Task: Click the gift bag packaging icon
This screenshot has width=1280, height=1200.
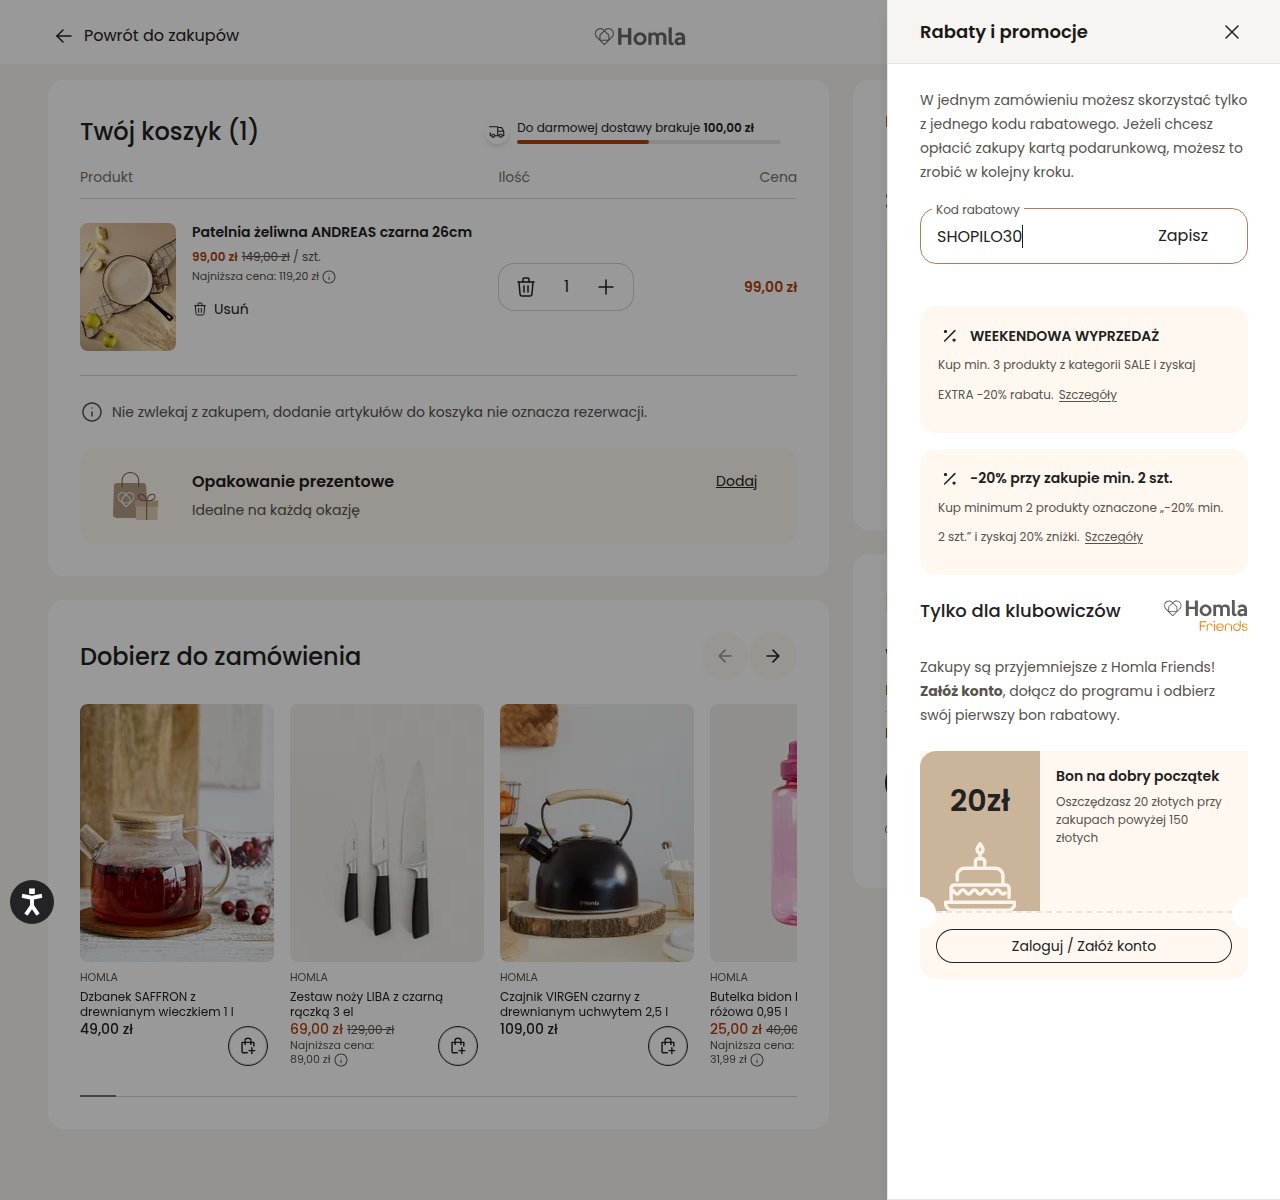Action: [136, 496]
